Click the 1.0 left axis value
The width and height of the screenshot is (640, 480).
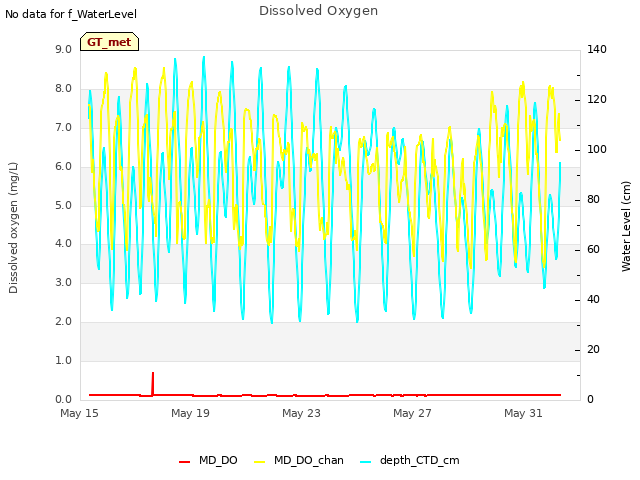pyautogui.click(x=63, y=360)
